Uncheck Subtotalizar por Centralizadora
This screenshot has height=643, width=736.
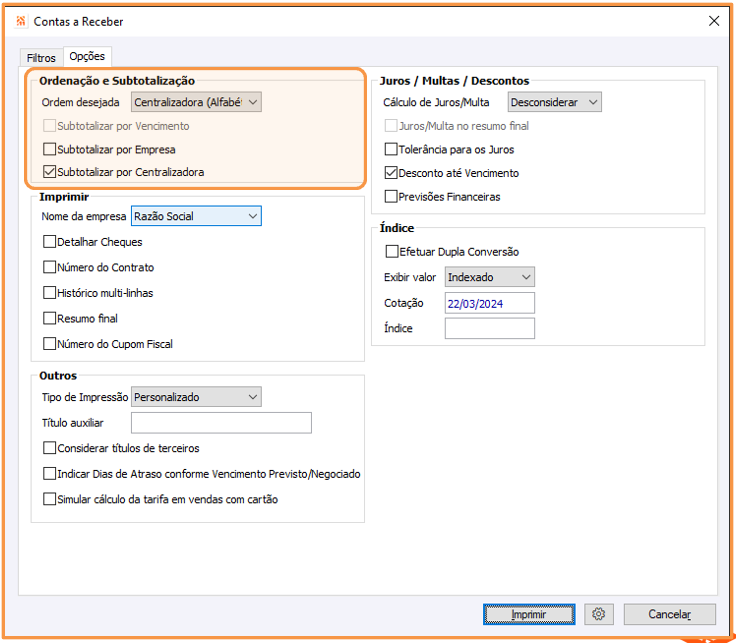click(x=50, y=172)
